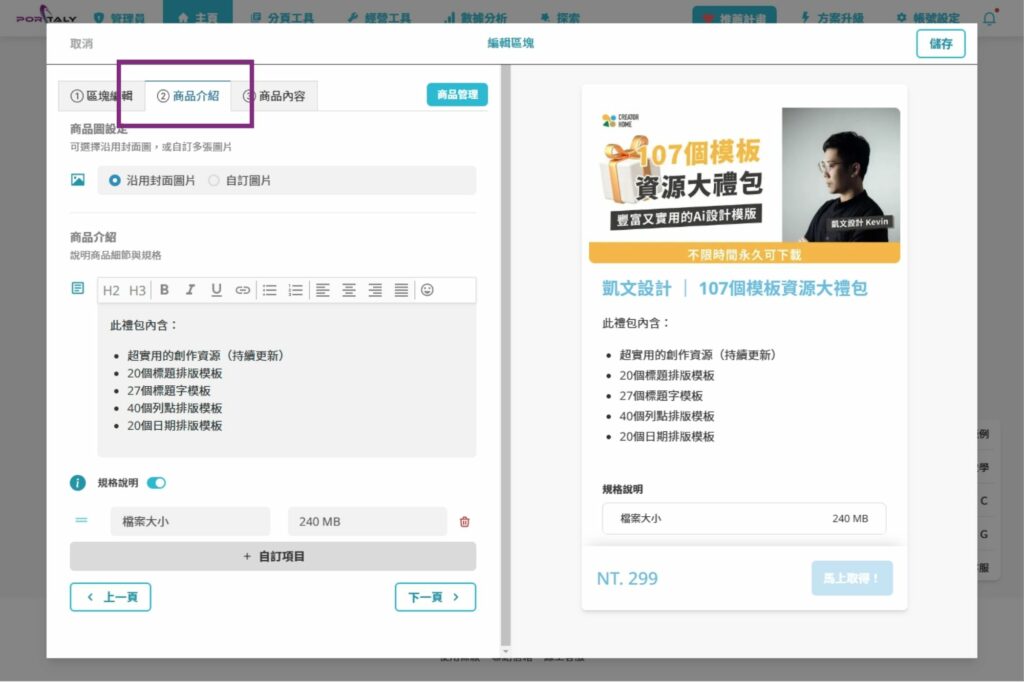Click editor line 20個日期排版模板

tap(174, 426)
